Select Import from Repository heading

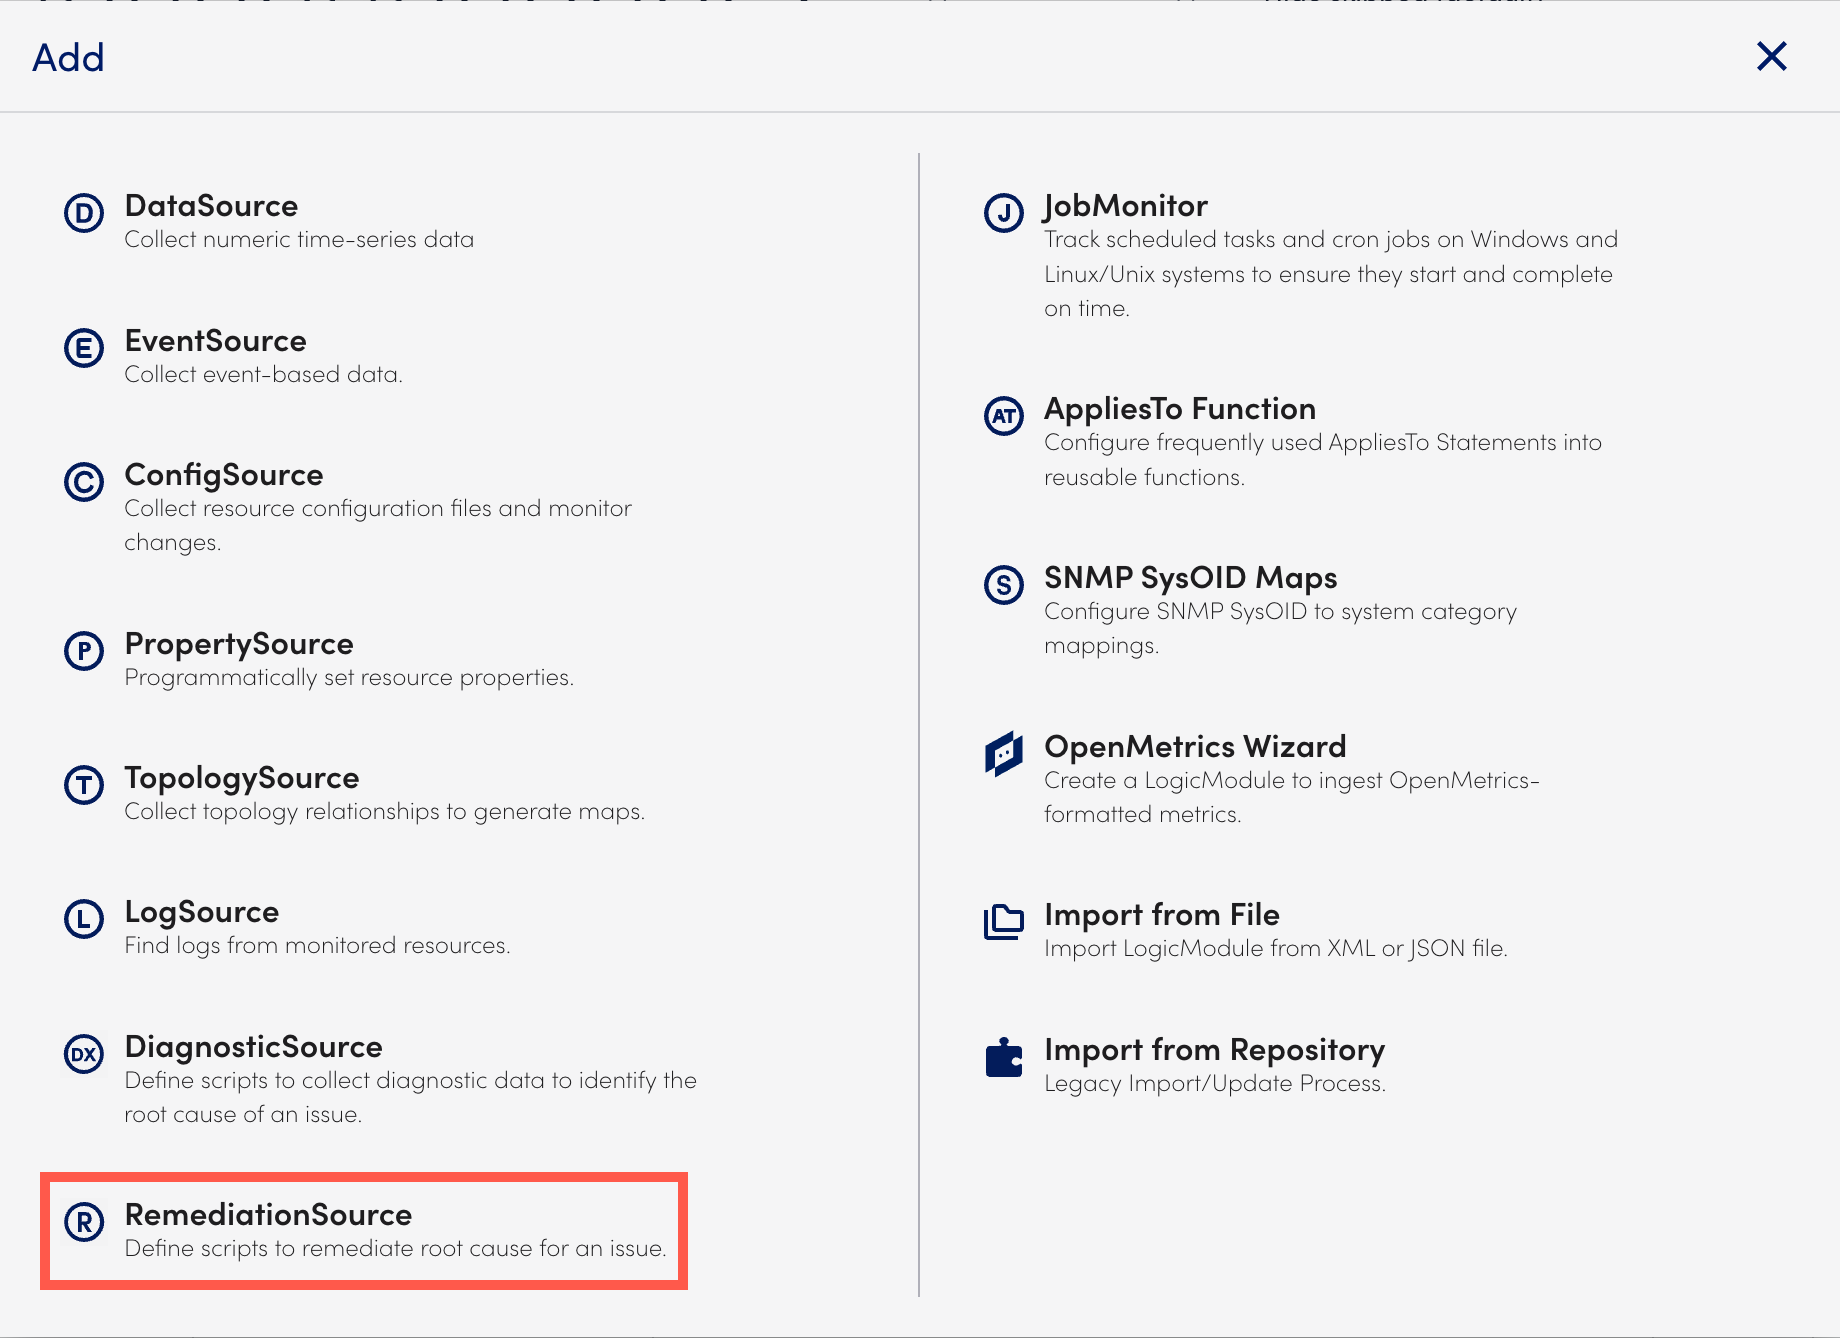[1214, 1050]
